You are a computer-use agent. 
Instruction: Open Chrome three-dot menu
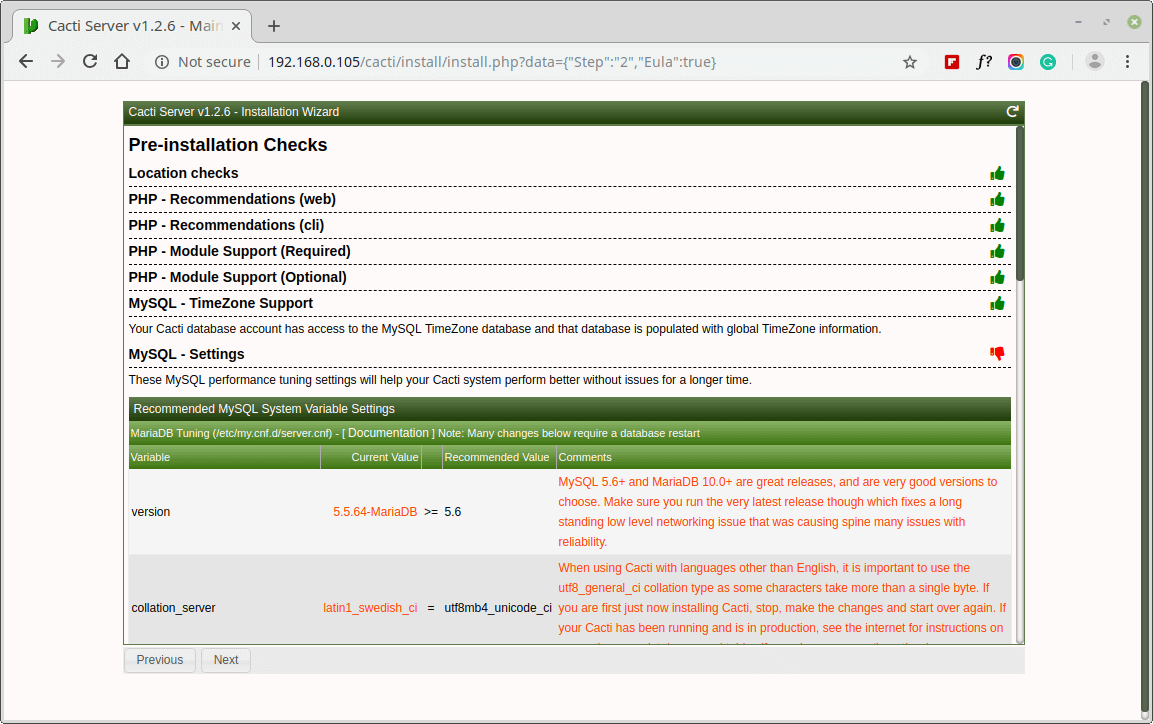point(1128,62)
